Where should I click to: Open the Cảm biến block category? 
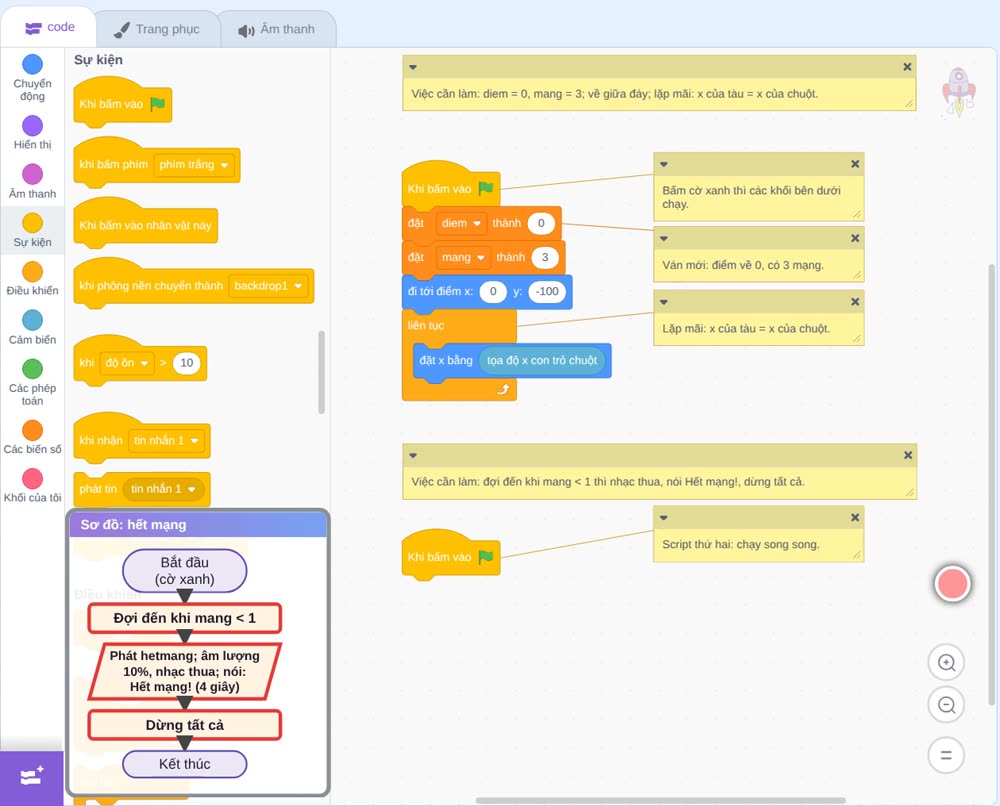pyautogui.click(x=32, y=327)
